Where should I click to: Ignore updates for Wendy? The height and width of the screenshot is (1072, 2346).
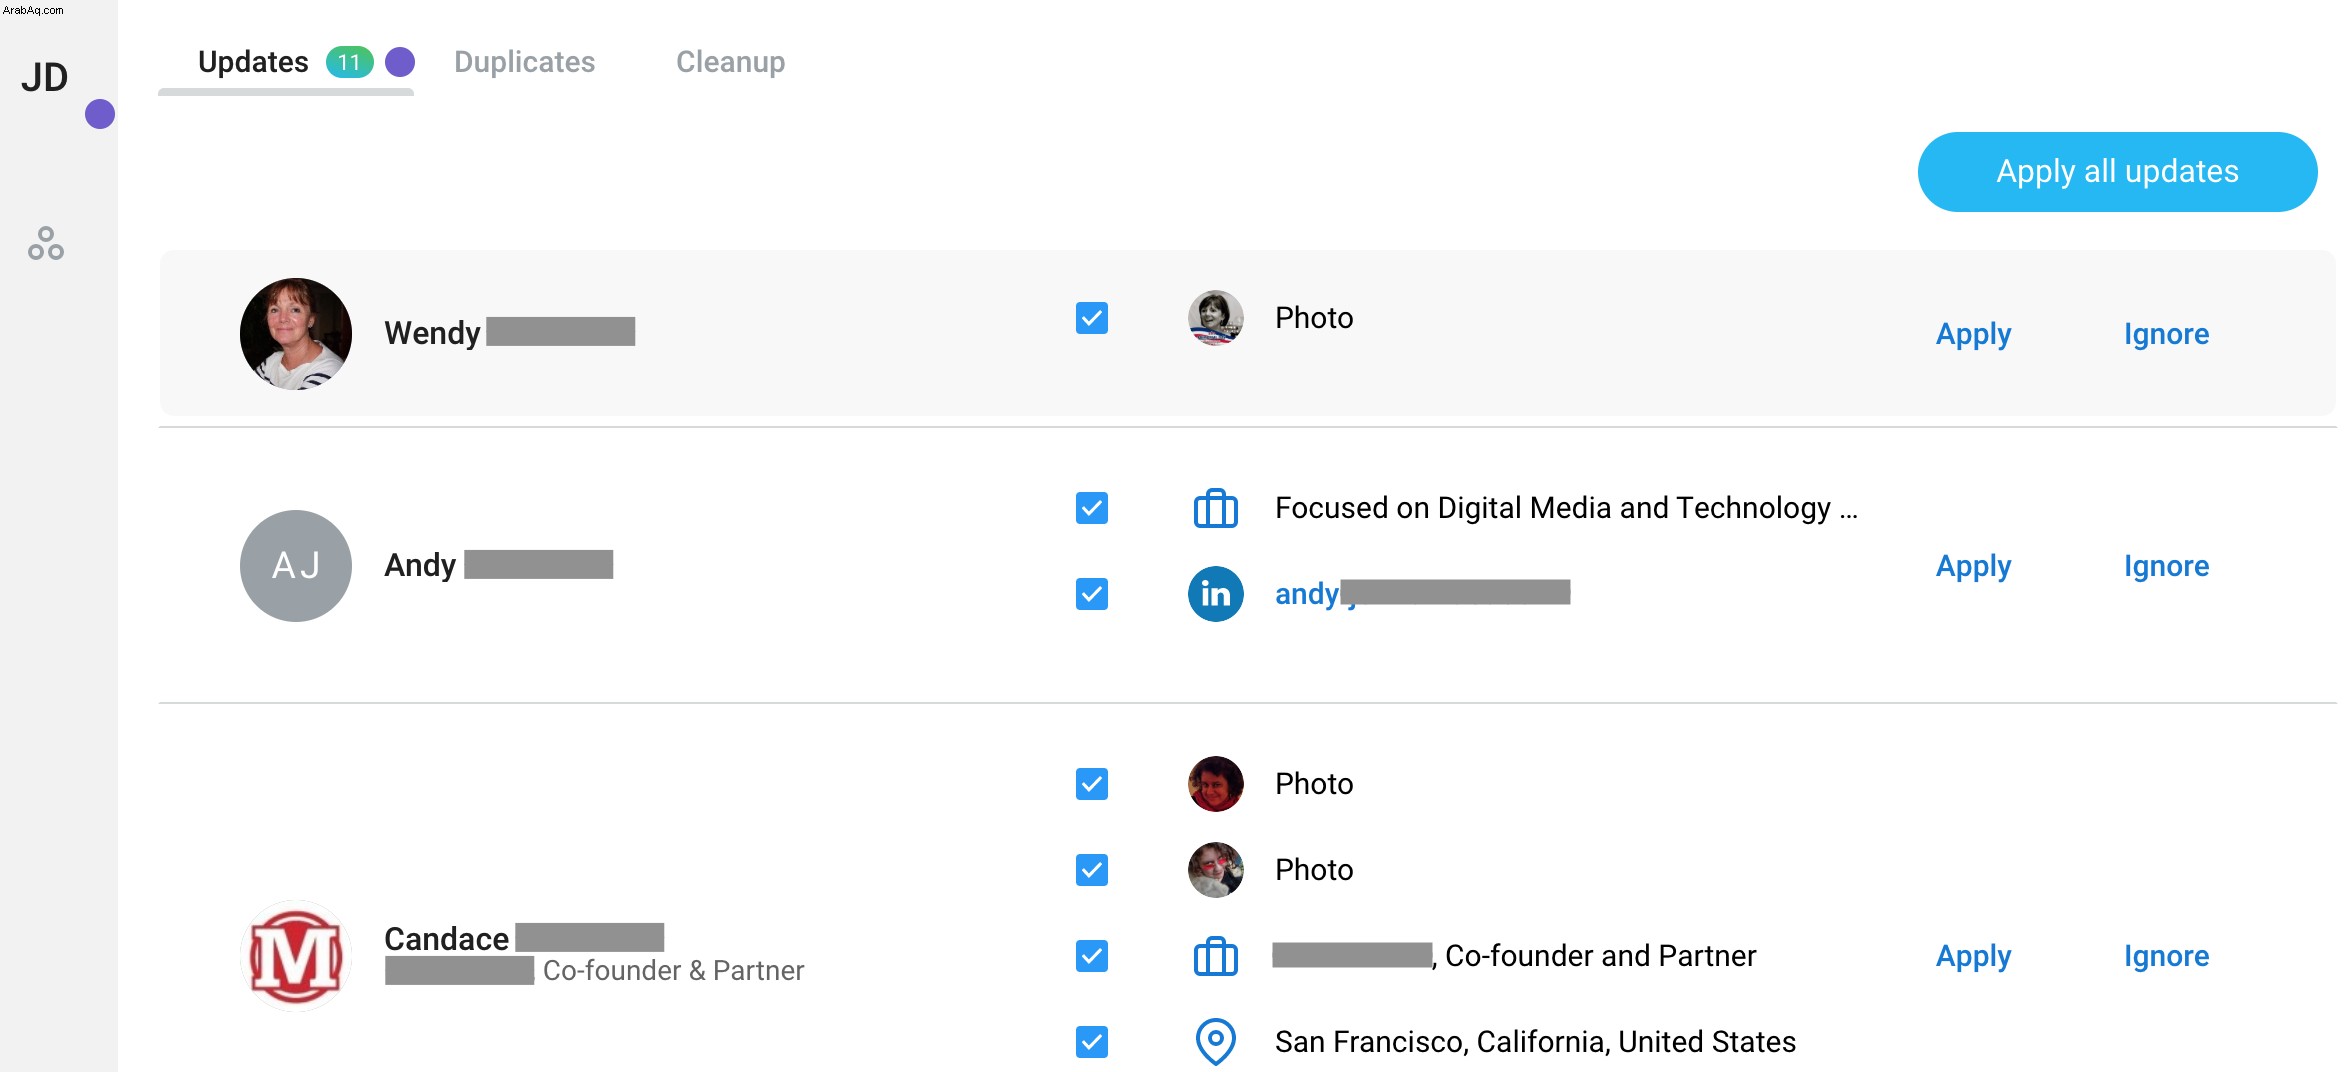[x=2166, y=334]
